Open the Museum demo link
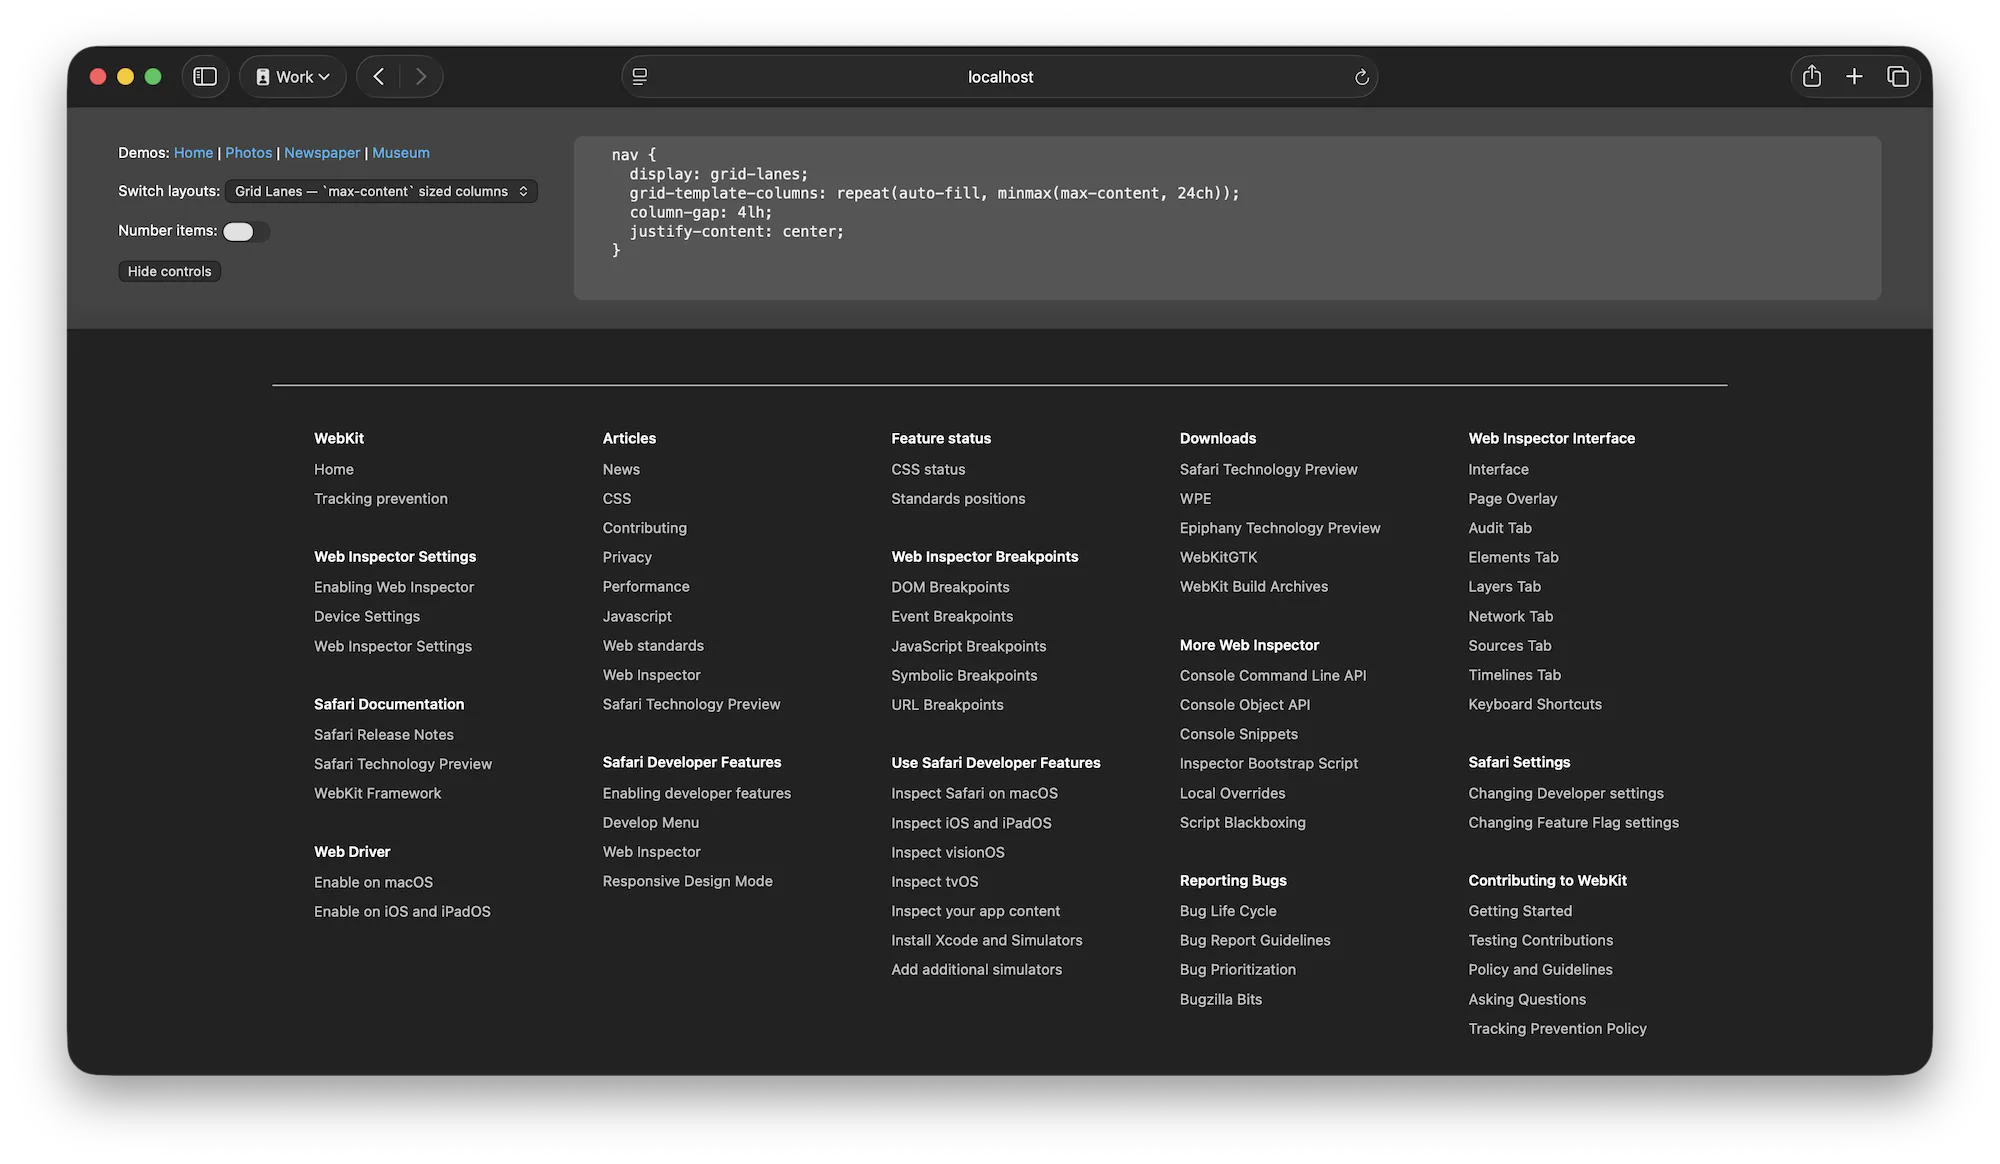Screen dimensions: 2000x1164 tap(401, 153)
